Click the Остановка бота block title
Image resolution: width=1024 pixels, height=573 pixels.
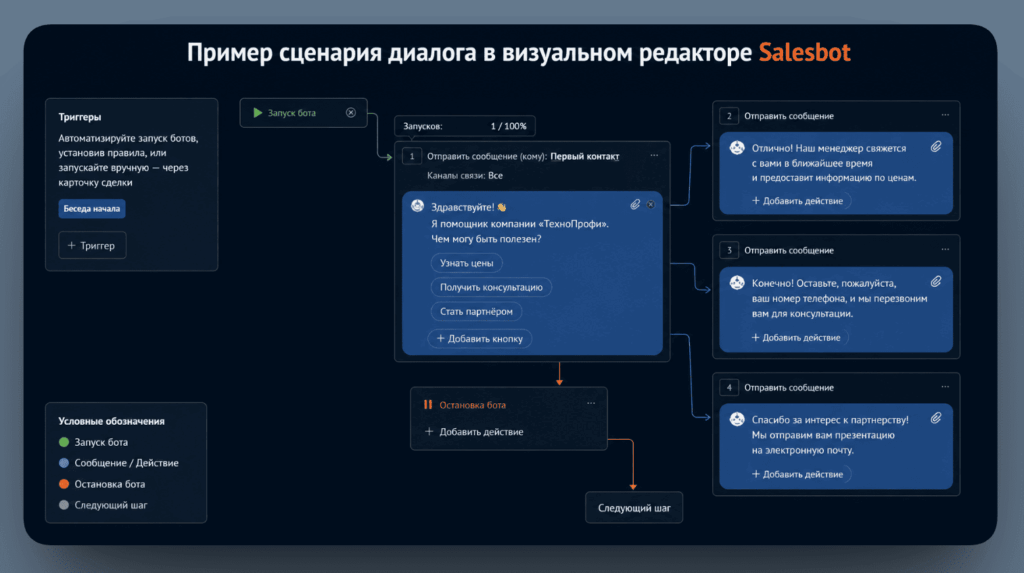472,405
